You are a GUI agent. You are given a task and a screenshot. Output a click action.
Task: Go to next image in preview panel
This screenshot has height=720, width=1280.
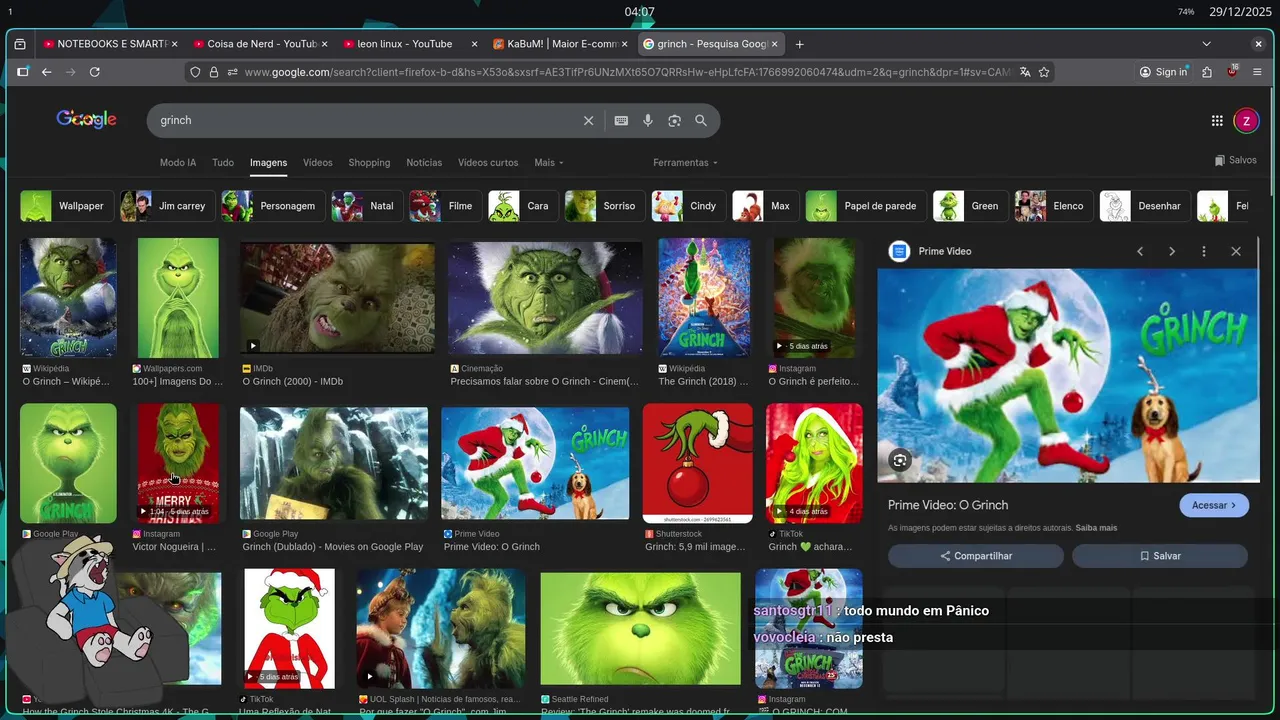(x=1172, y=251)
